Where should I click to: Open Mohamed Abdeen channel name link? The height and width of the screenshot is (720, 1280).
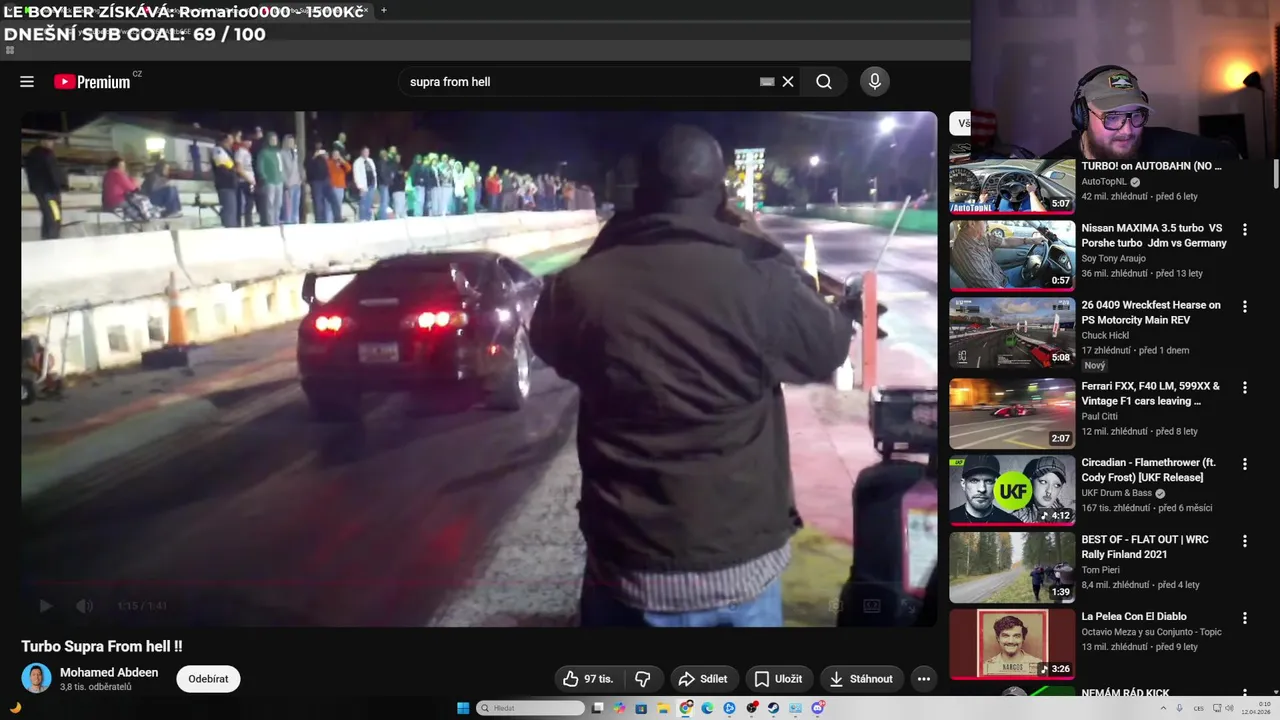pyautogui.click(x=109, y=673)
